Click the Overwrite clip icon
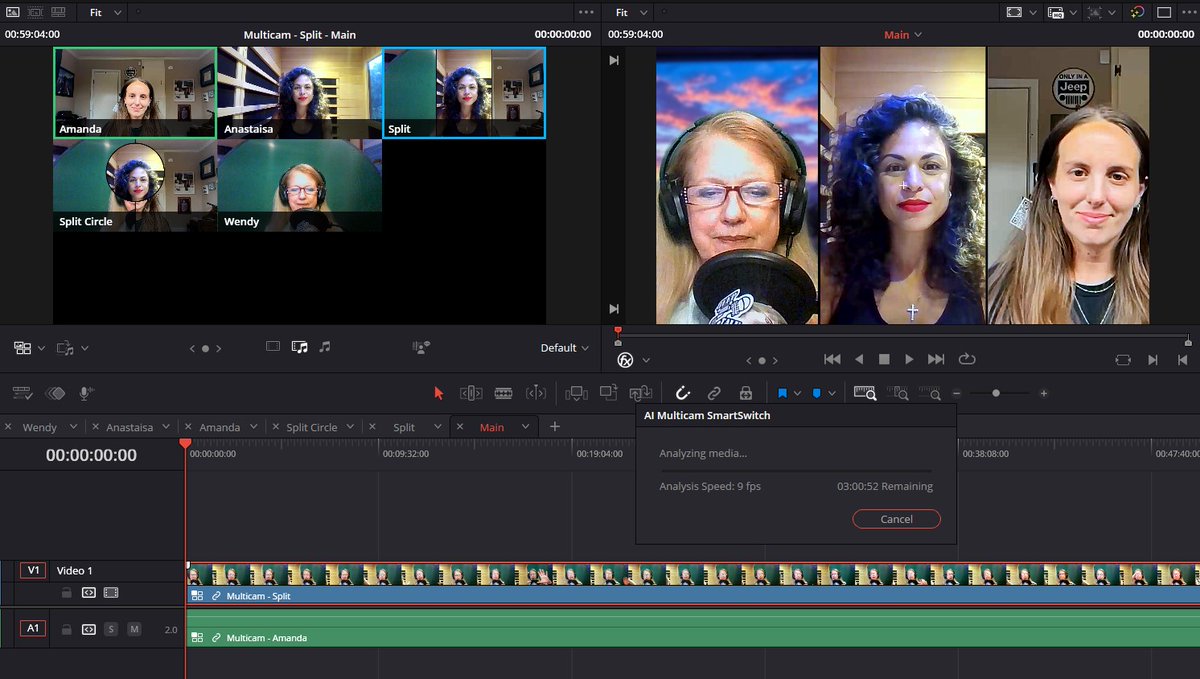The height and width of the screenshot is (679, 1200). [x=608, y=392]
